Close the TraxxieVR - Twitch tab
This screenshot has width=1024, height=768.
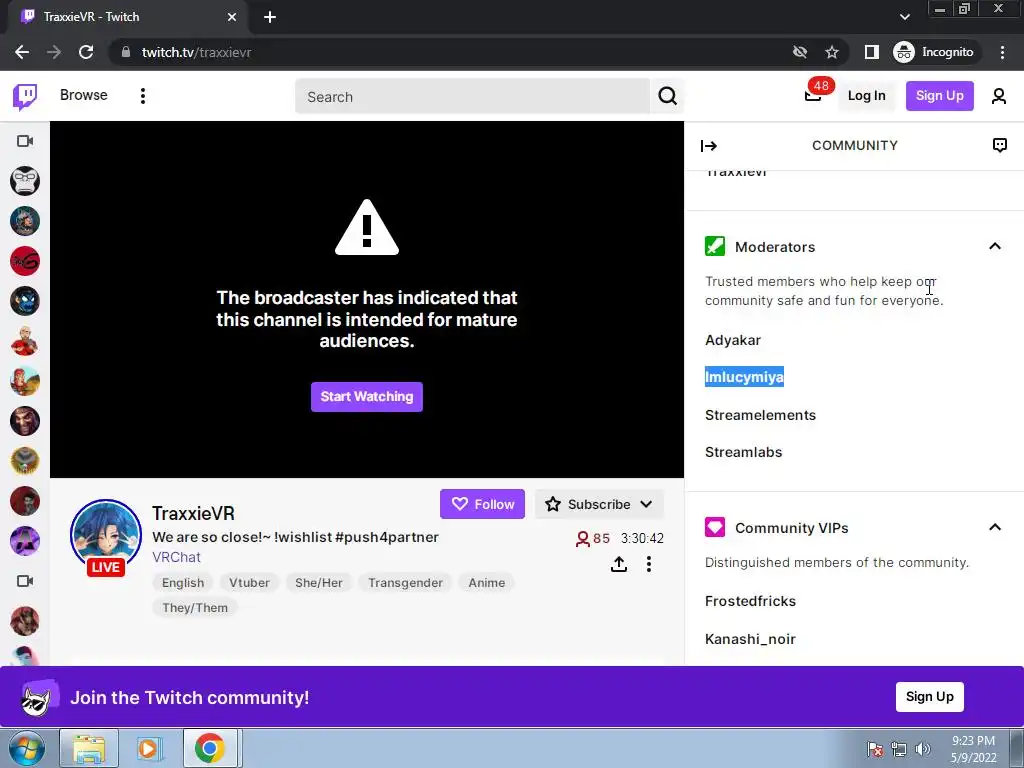click(x=232, y=17)
